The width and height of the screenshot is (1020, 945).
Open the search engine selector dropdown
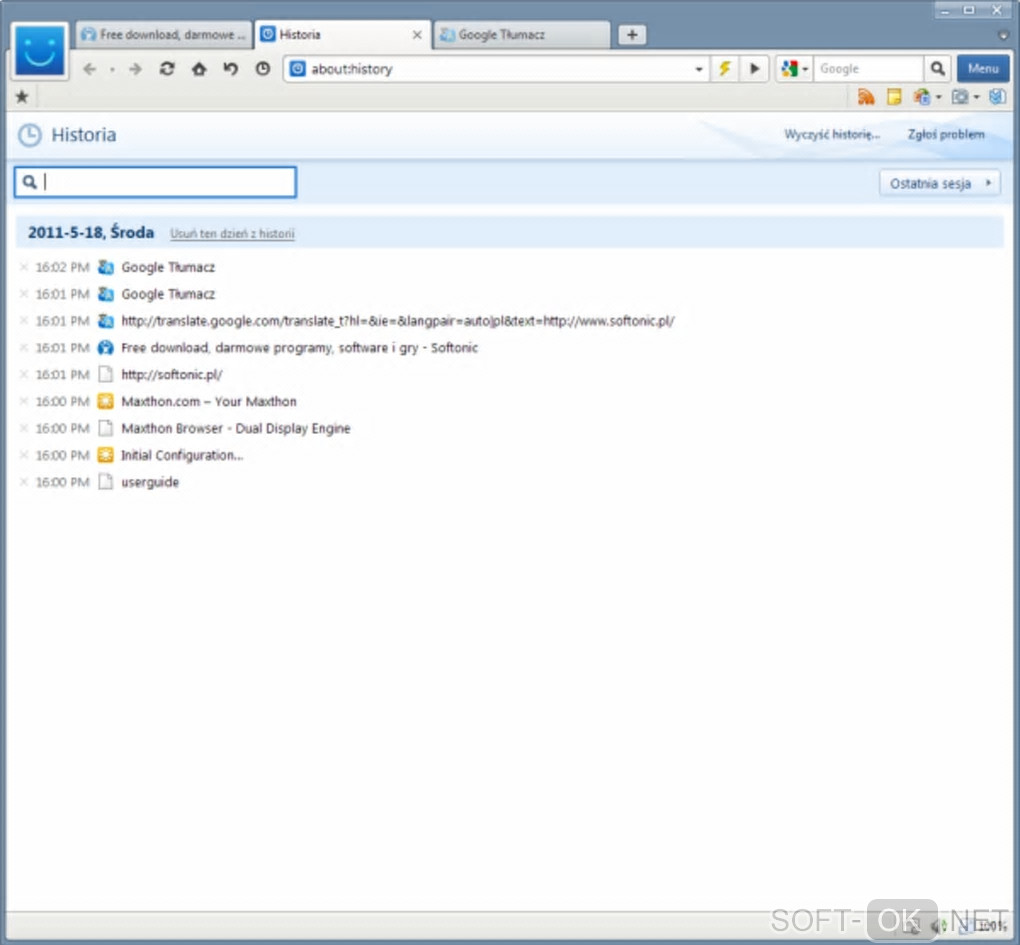[805, 68]
